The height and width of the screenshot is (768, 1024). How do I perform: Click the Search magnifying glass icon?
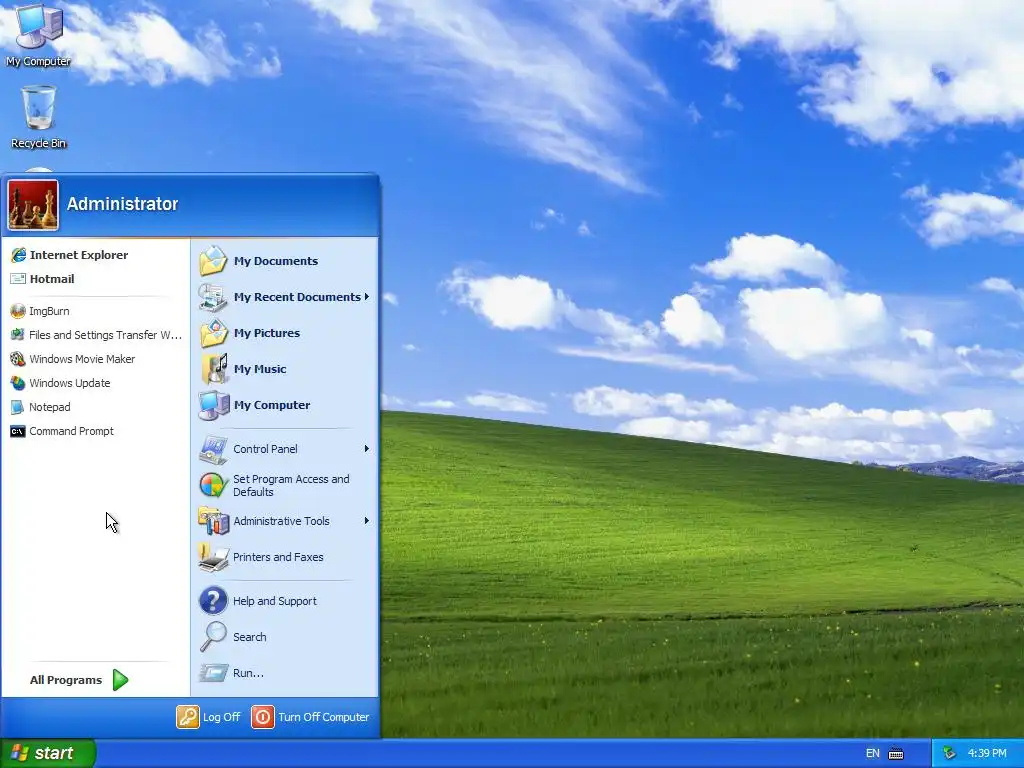(x=214, y=637)
